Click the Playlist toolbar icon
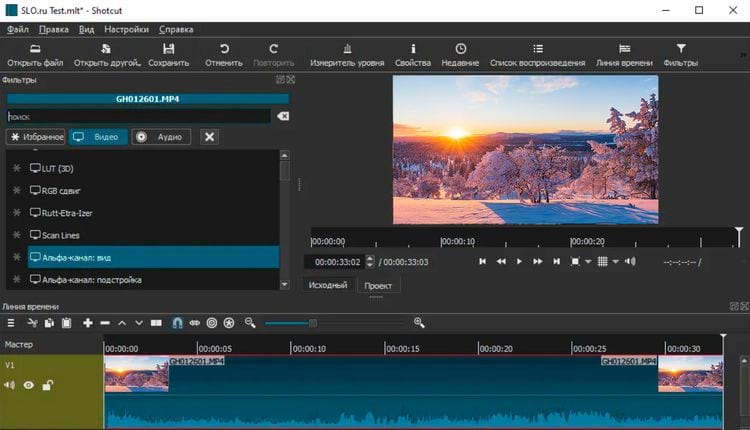Image resolution: width=750 pixels, height=430 pixels. pyautogui.click(x=538, y=55)
